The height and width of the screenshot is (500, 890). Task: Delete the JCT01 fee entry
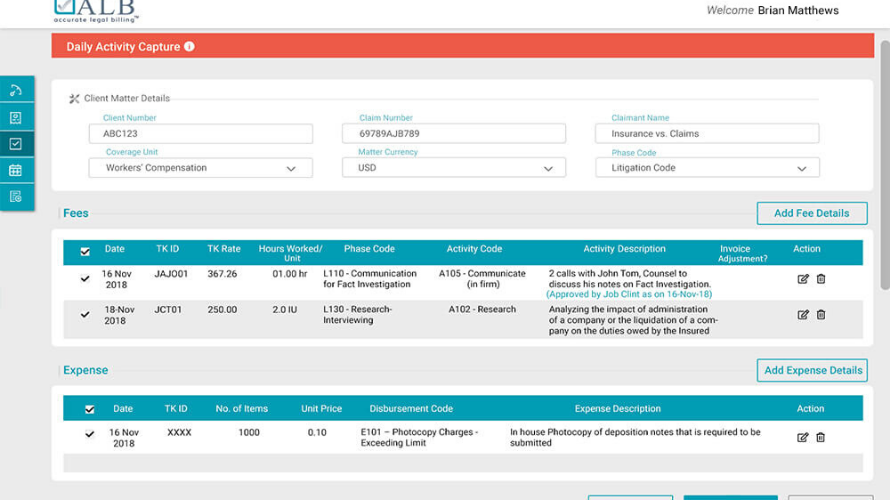click(x=821, y=314)
